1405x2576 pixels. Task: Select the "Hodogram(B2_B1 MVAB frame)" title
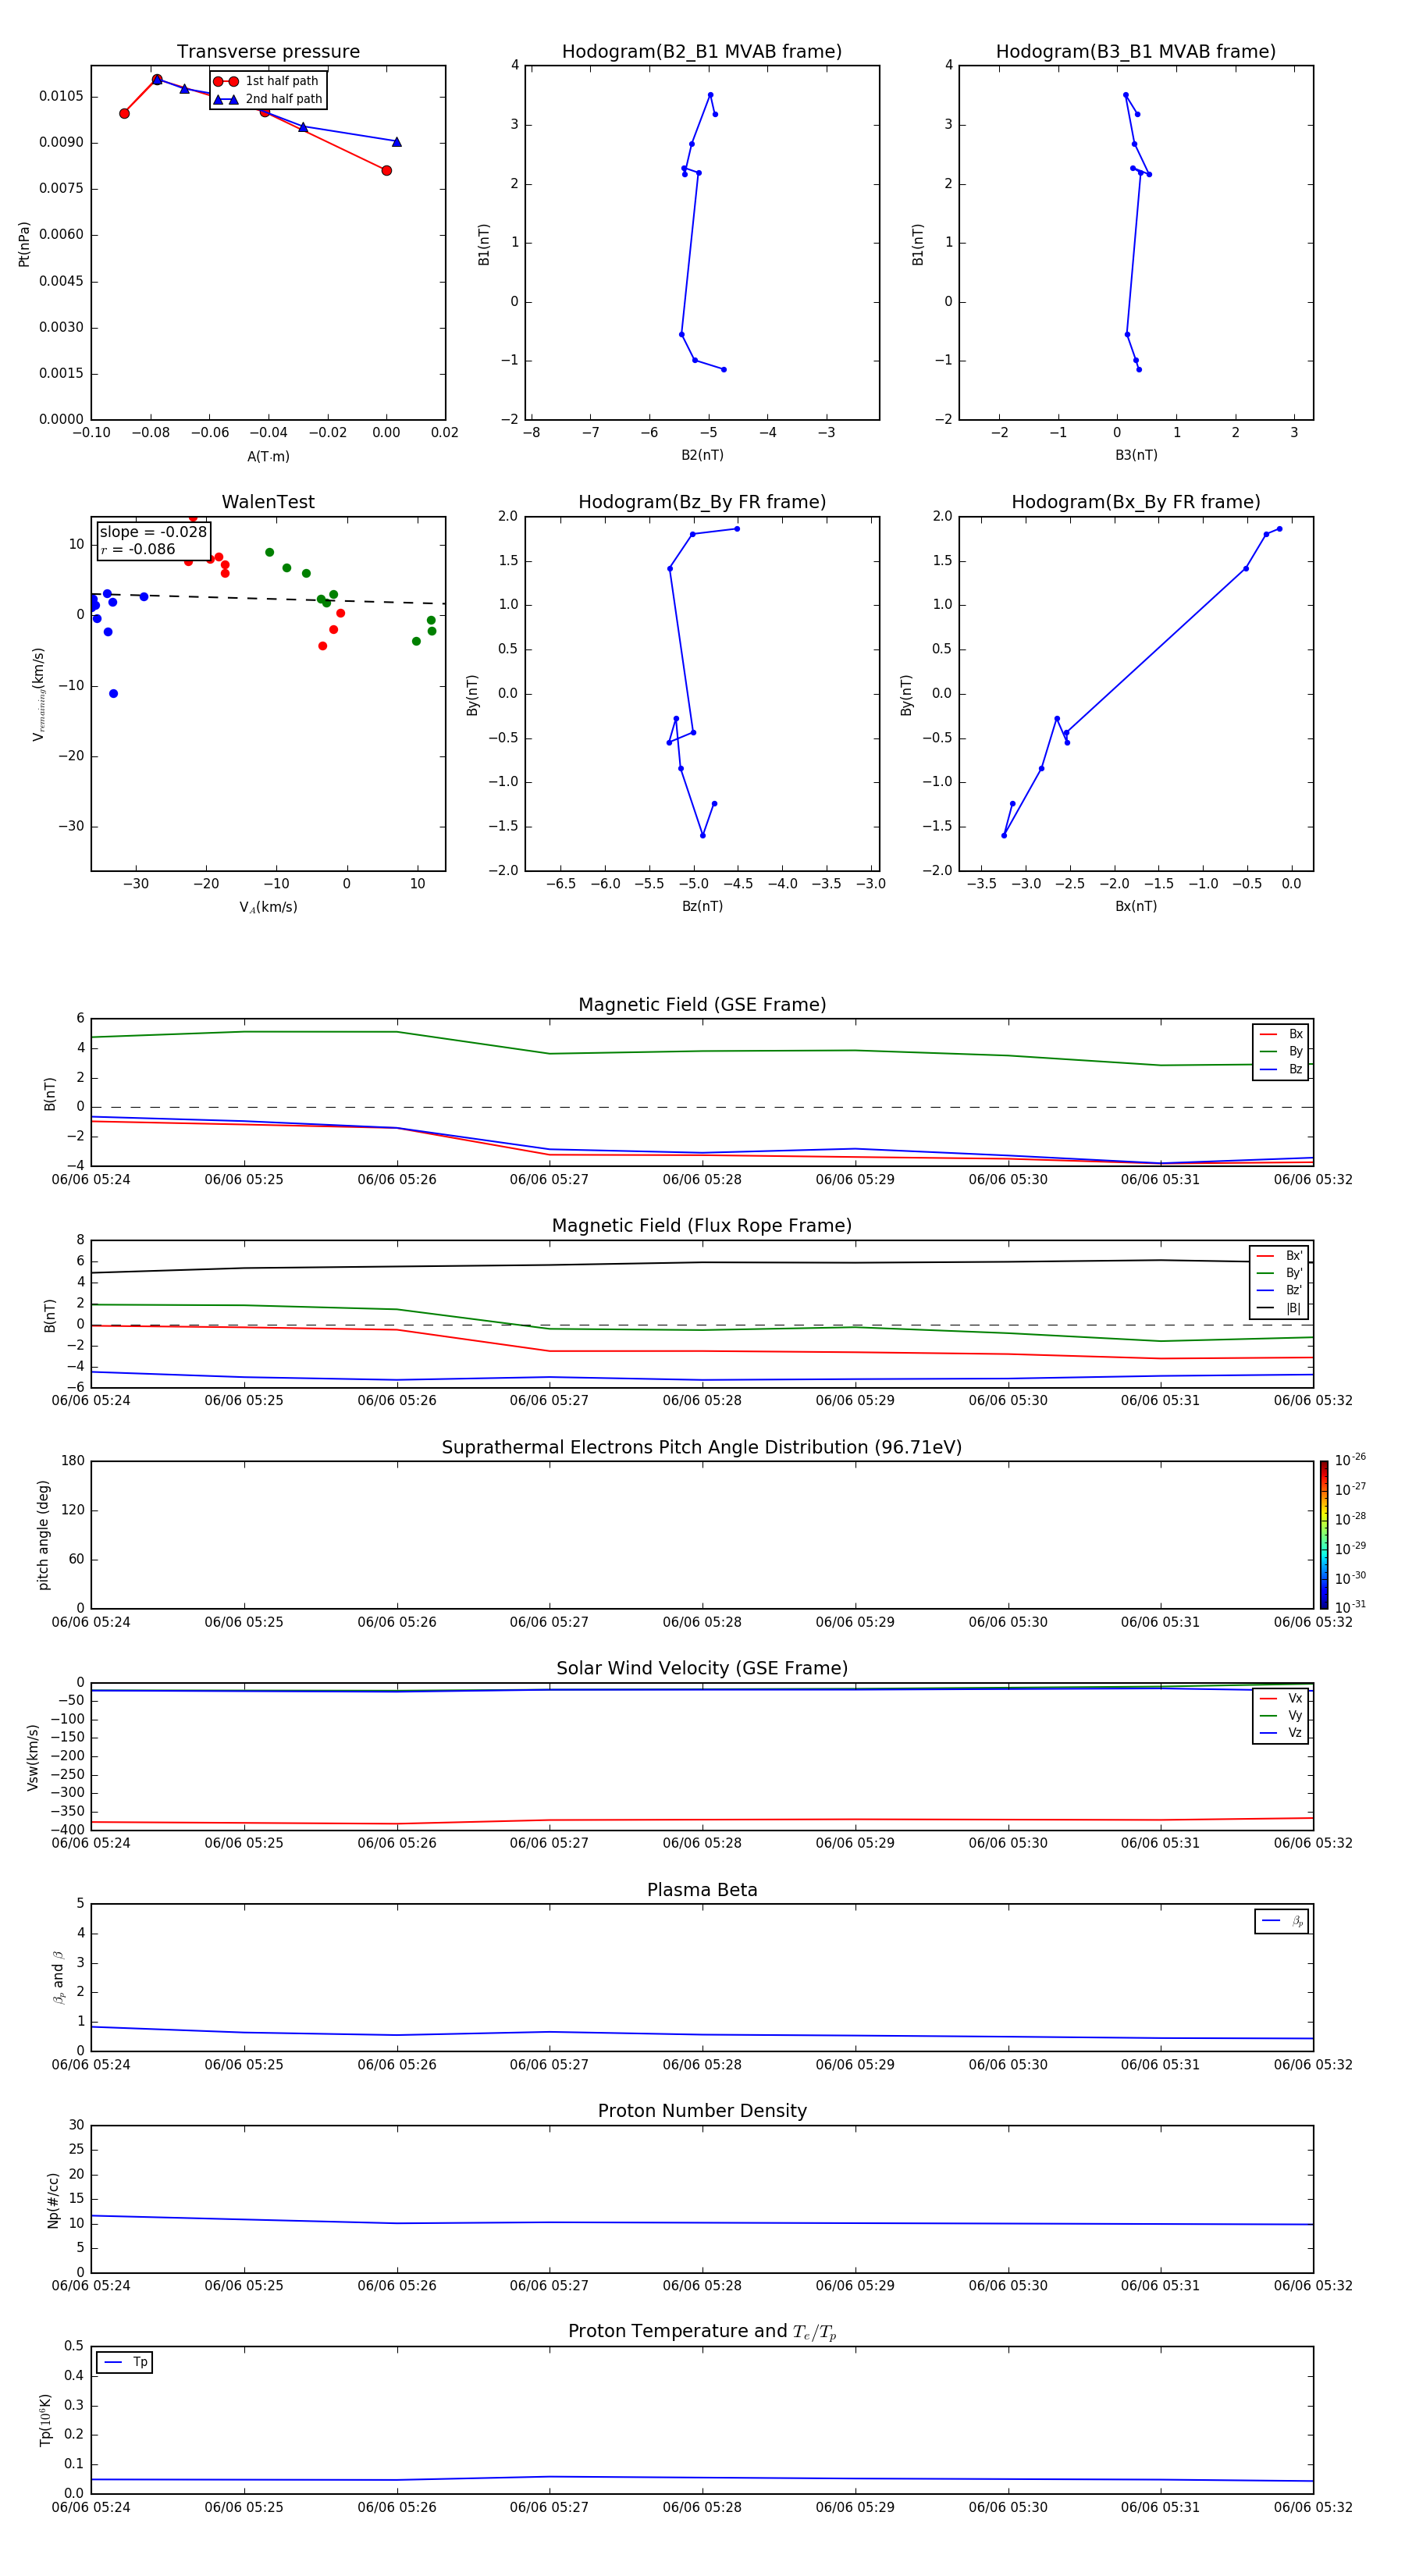pyautogui.click(x=702, y=52)
